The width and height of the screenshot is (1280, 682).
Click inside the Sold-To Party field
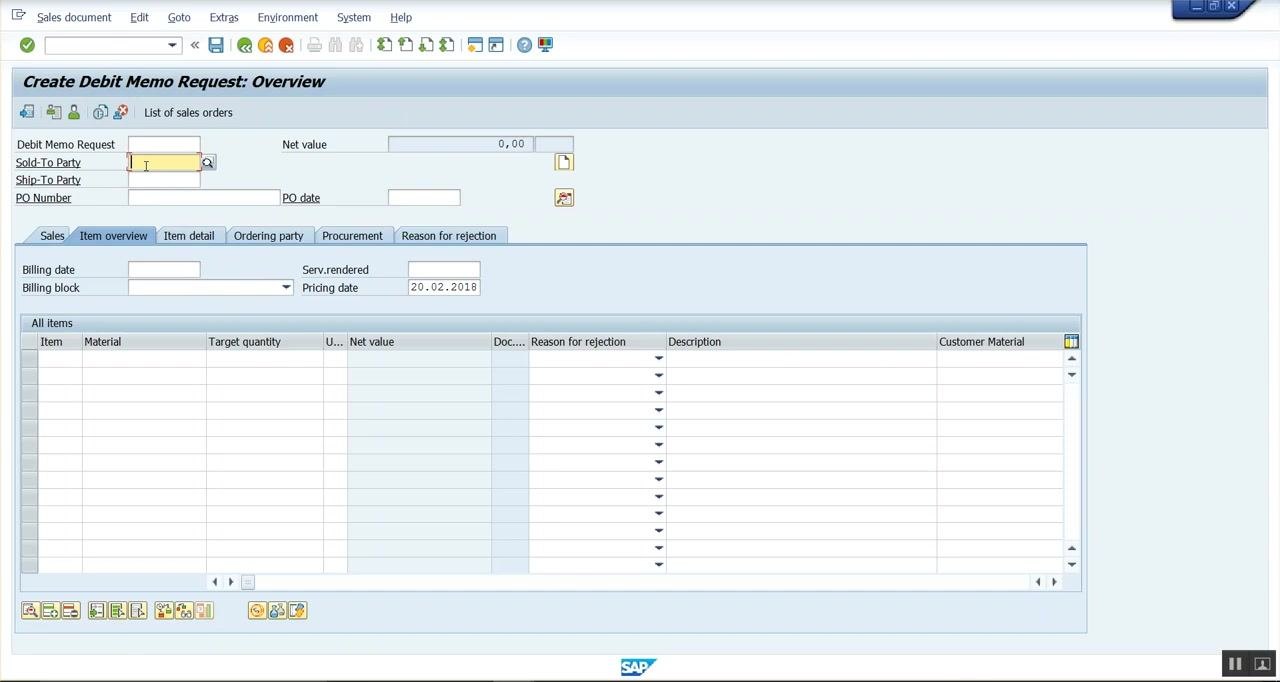click(164, 162)
